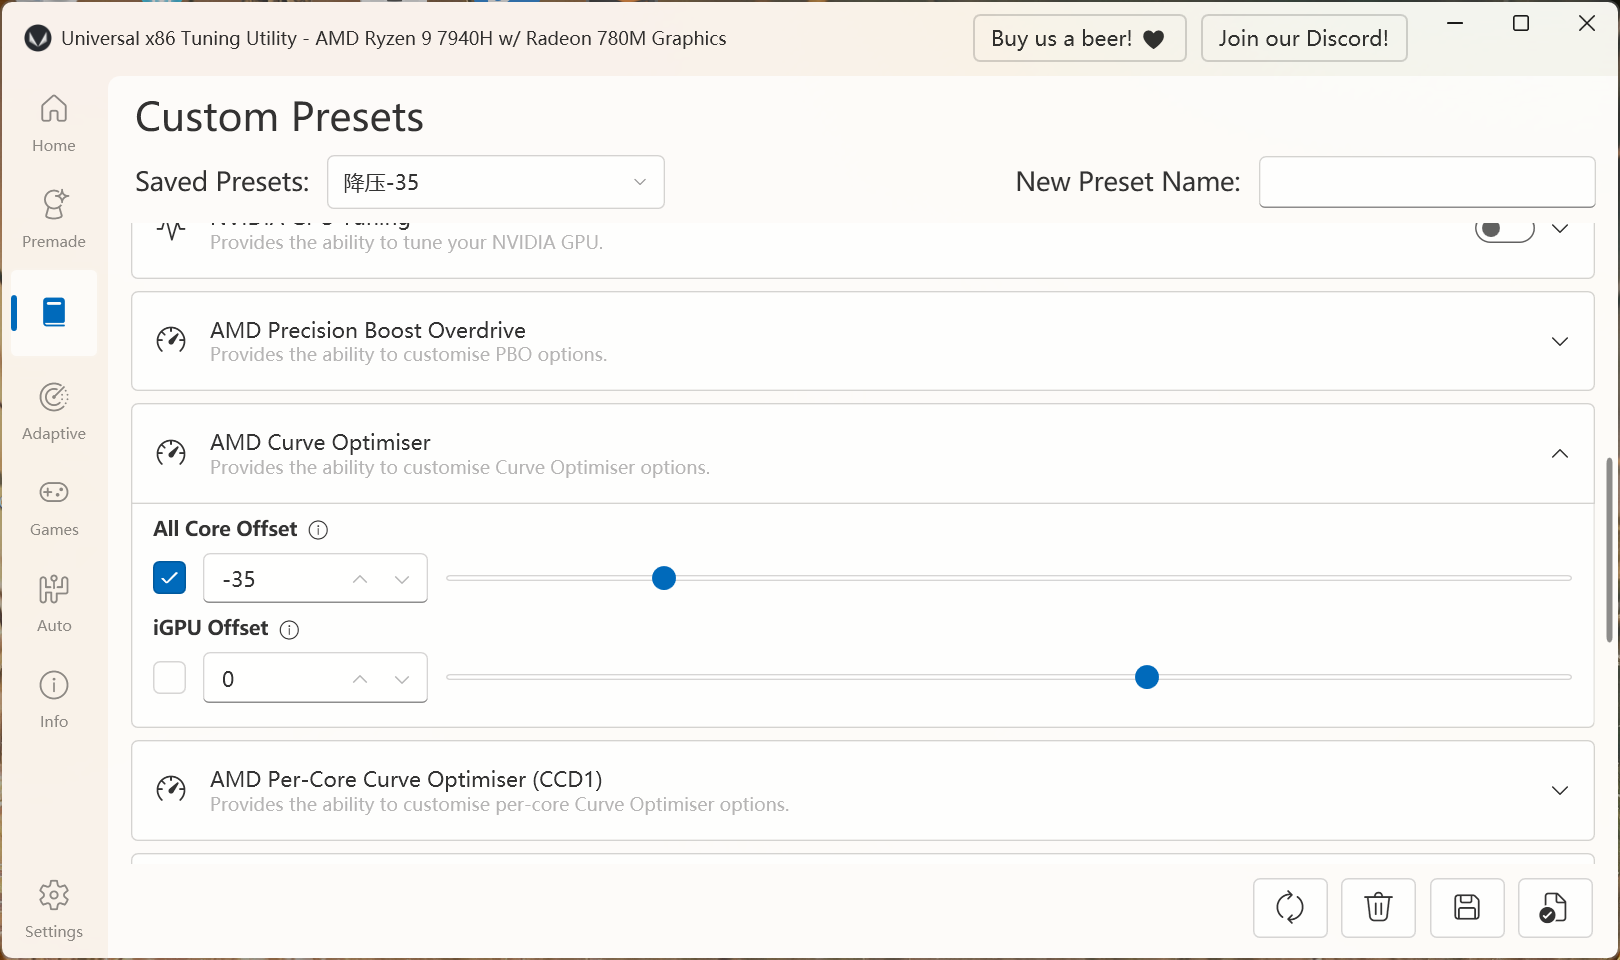Go to the Home page in sidebar

pos(54,123)
